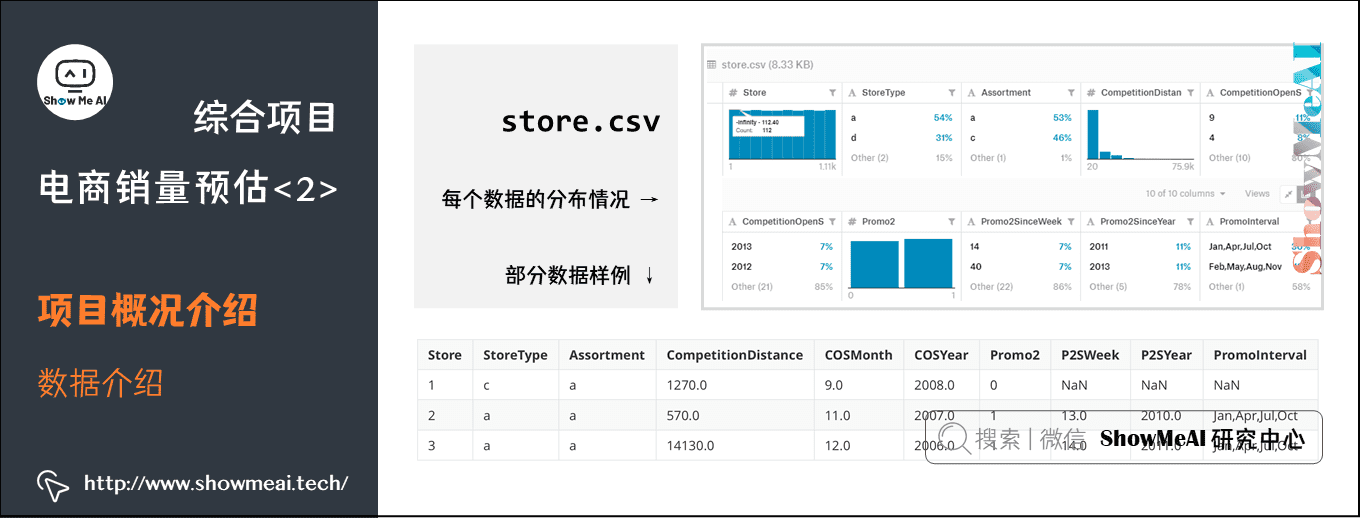Image resolution: width=1361 pixels, height=518 pixels.
Task: Click the Store histogram chart
Action: click(x=782, y=133)
